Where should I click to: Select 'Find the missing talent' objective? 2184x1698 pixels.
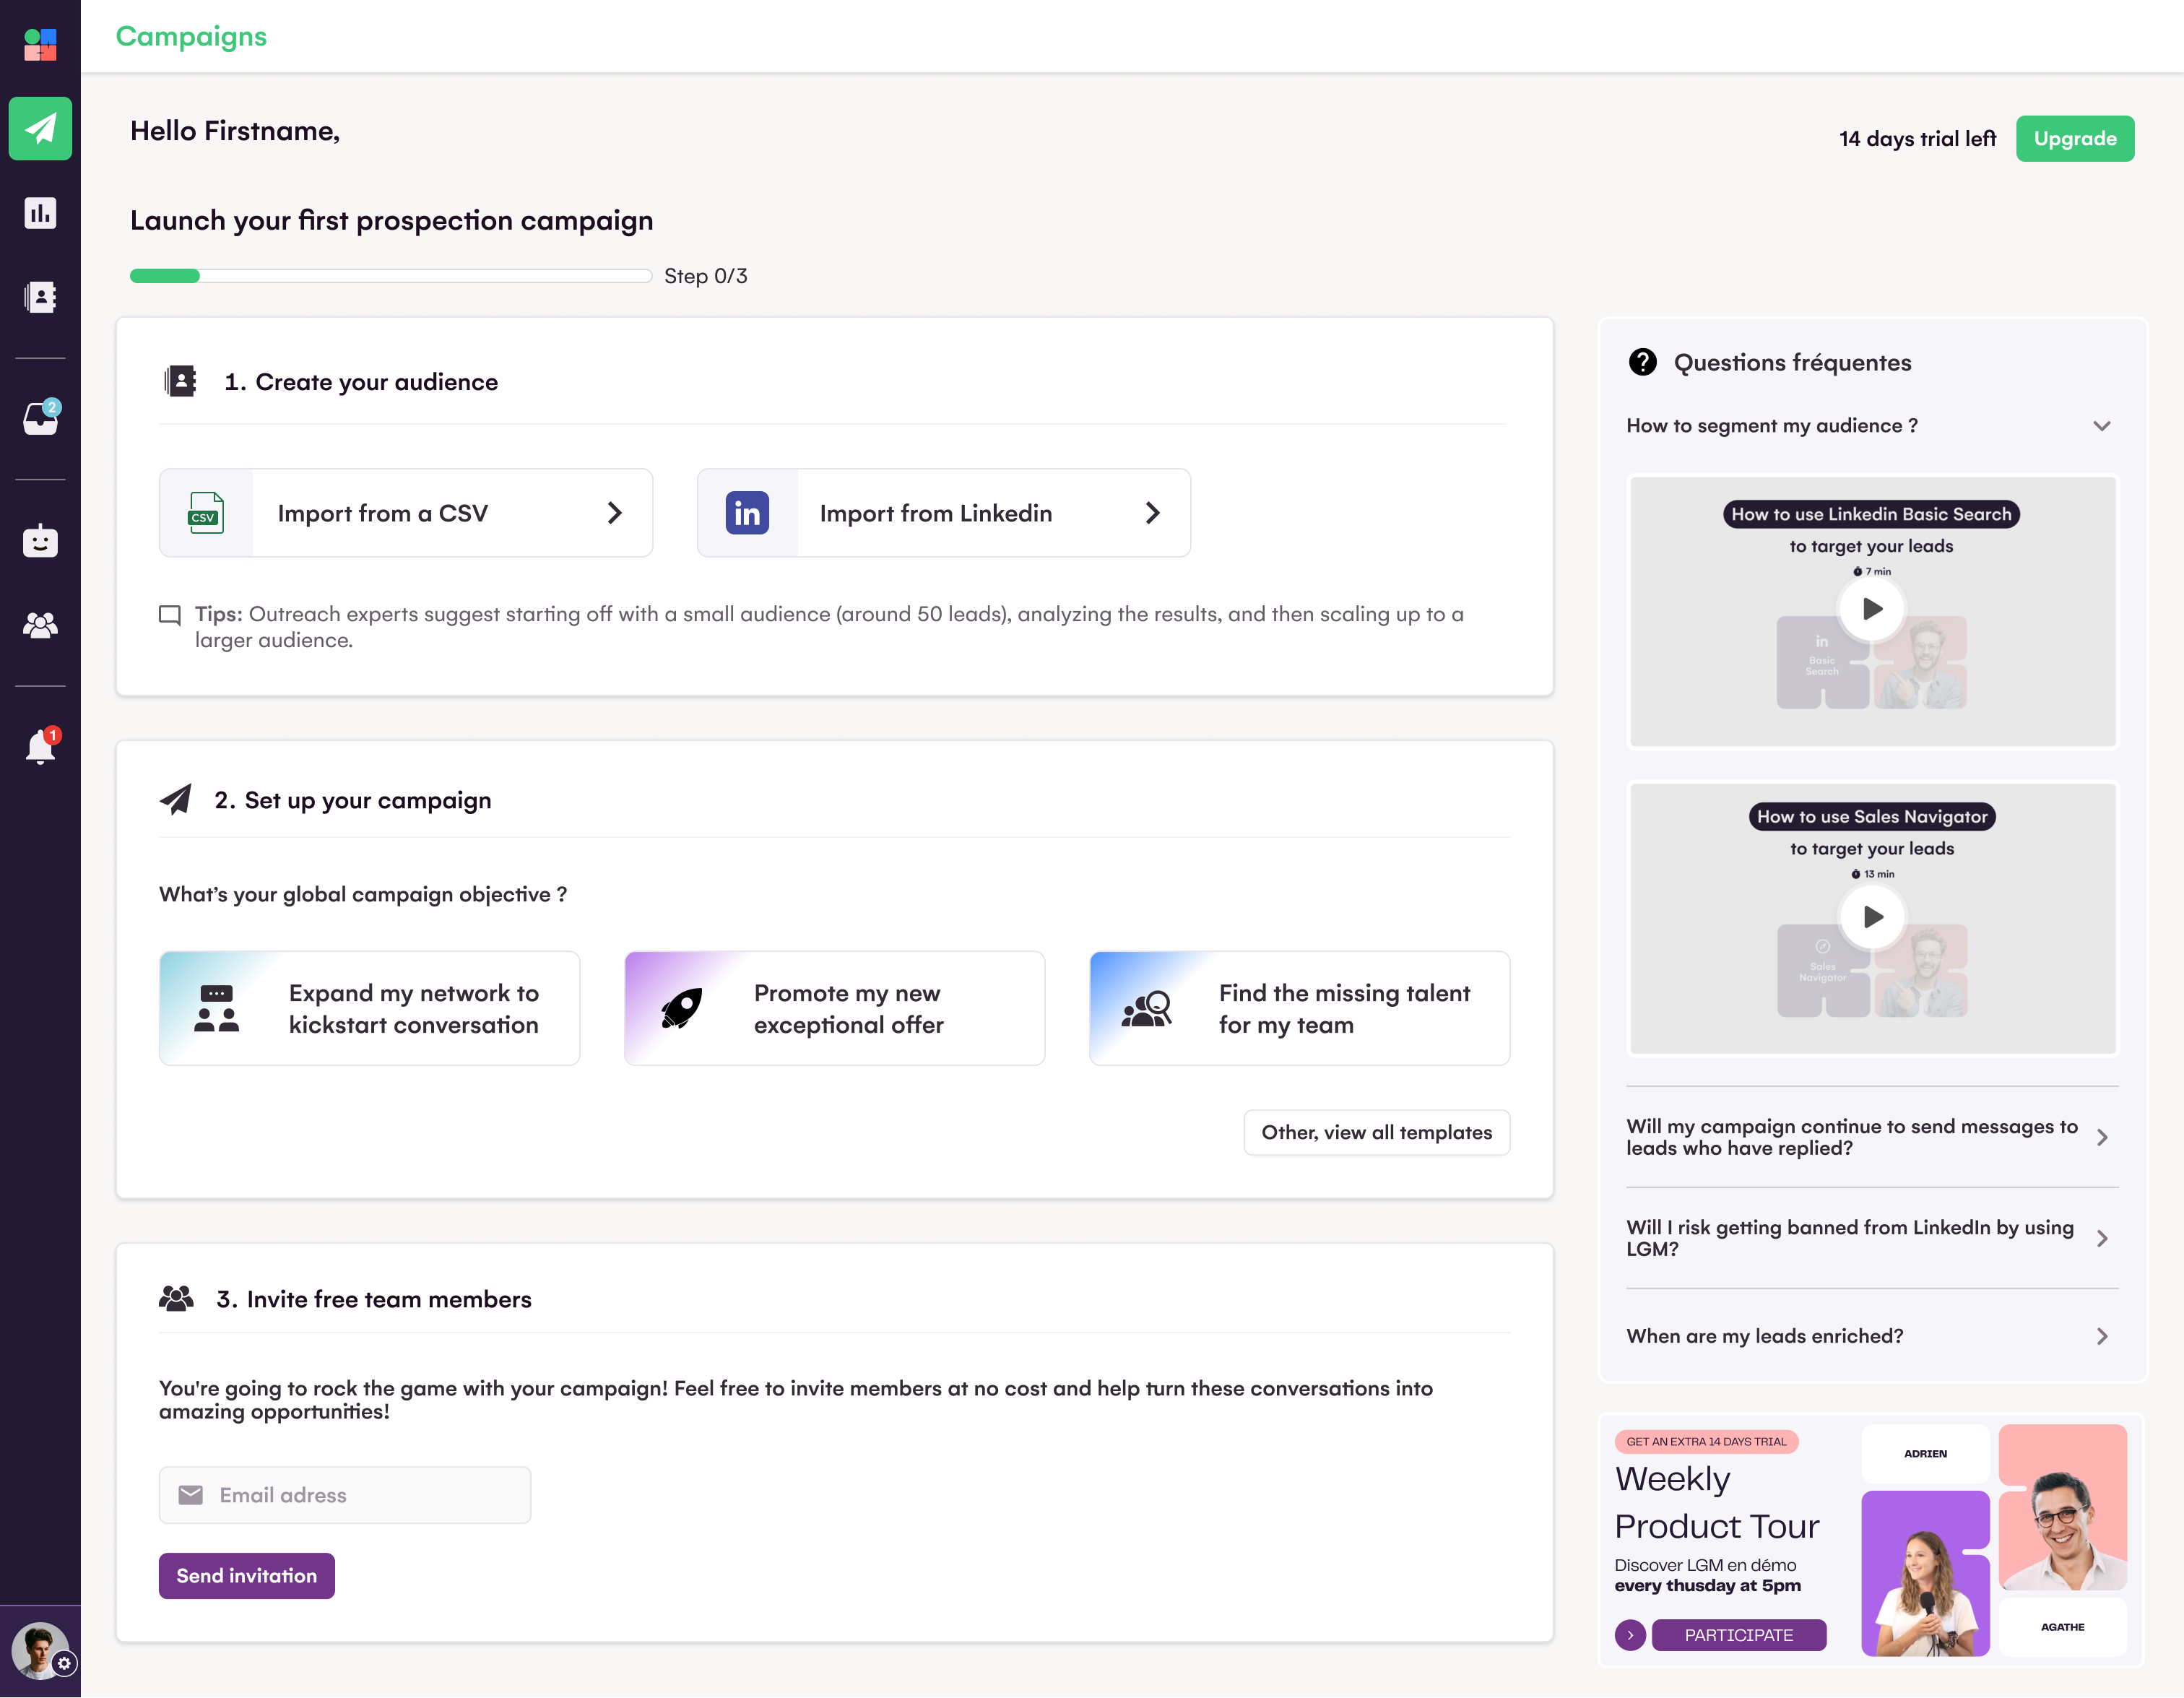coord(1299,1008)
